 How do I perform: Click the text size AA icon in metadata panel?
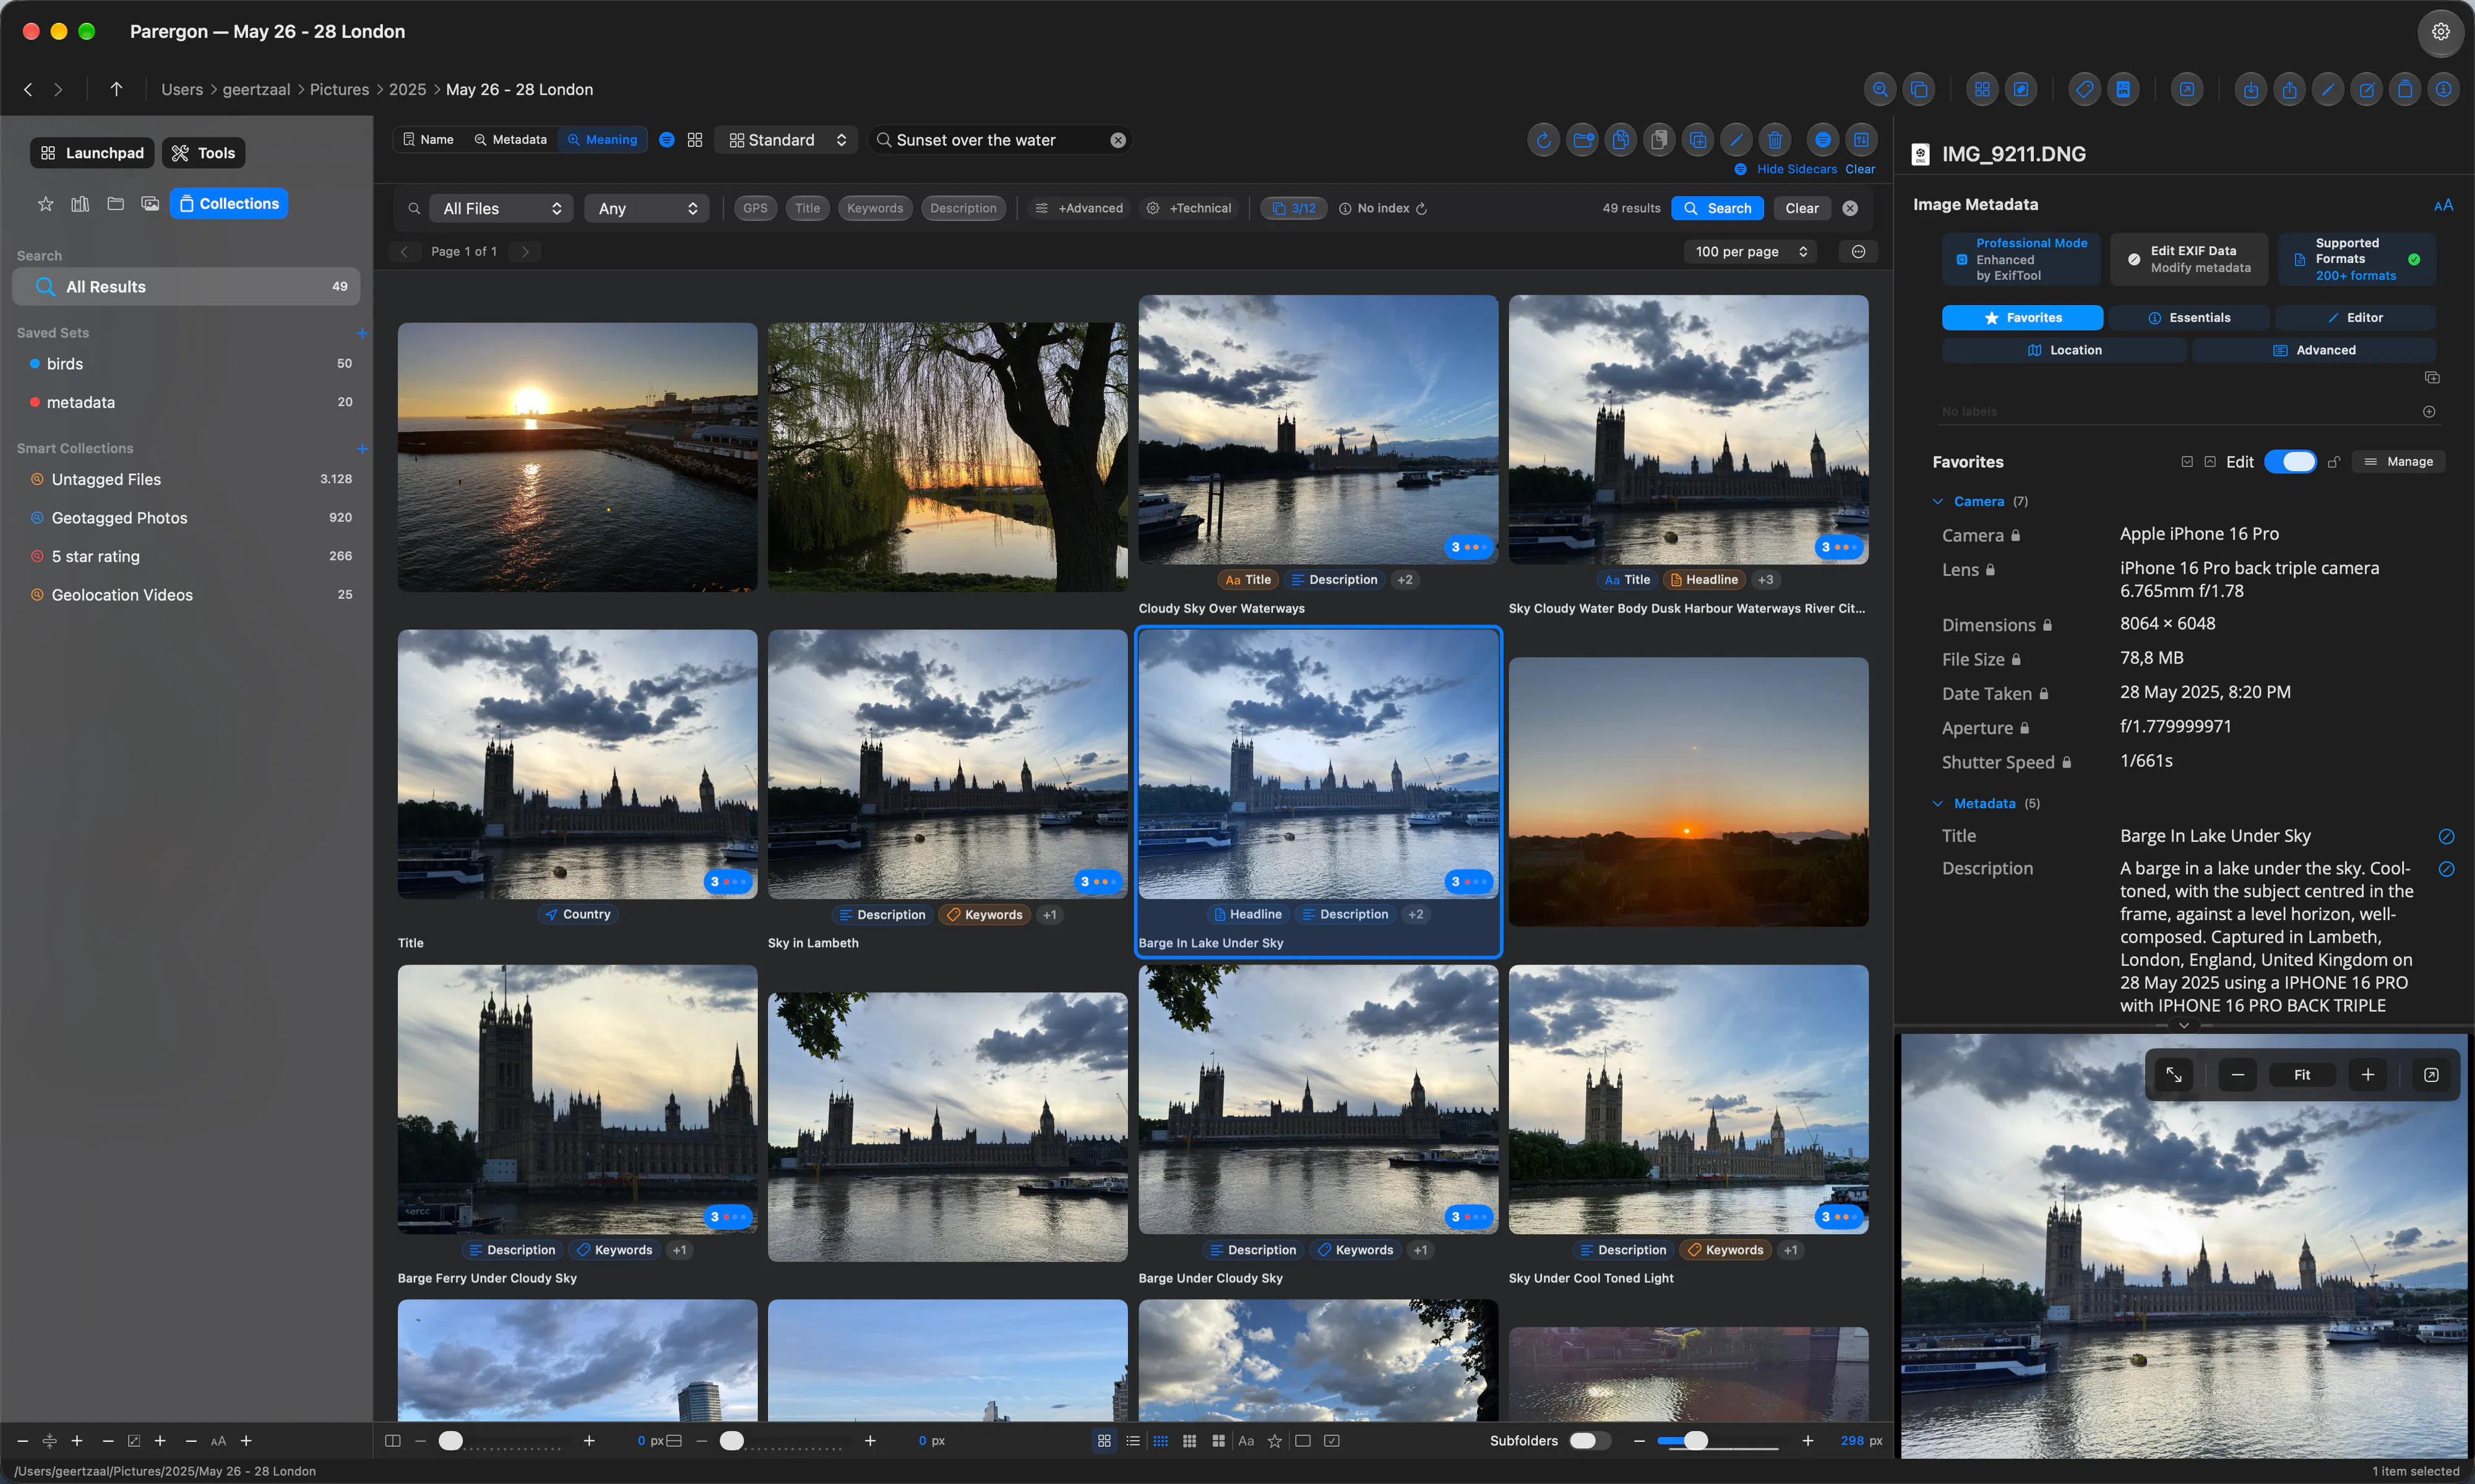click(x=2443, y=205)
